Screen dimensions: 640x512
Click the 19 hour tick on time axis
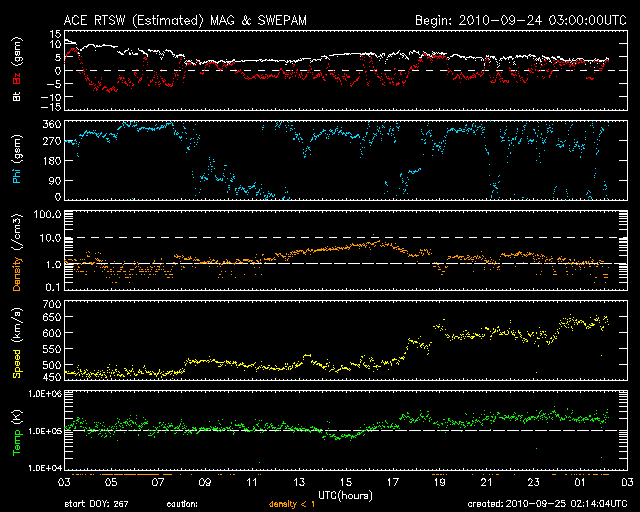tap(439, 482)
